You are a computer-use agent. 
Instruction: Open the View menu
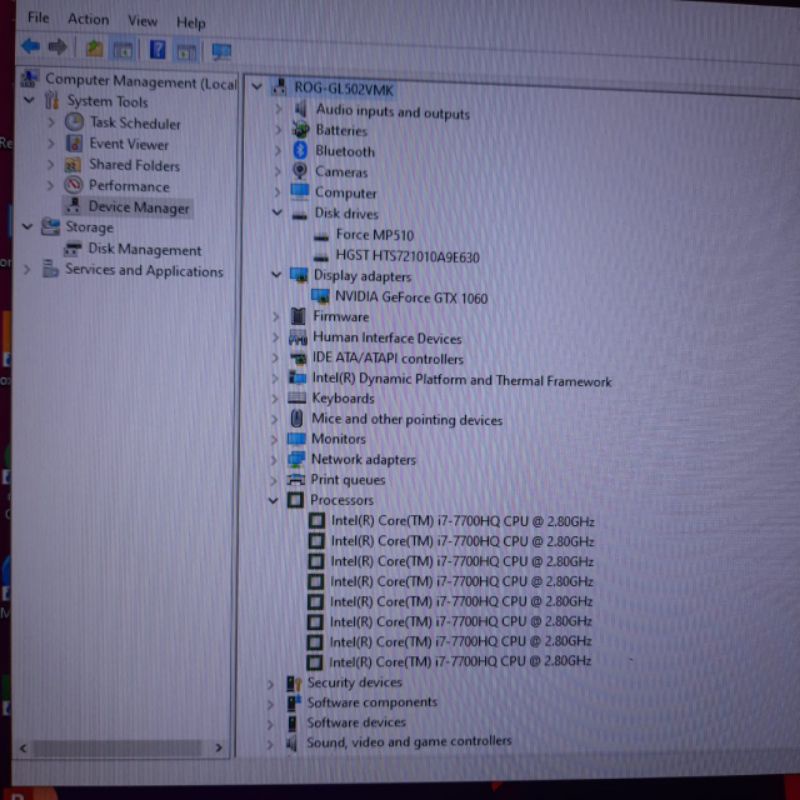click(142, 20)
